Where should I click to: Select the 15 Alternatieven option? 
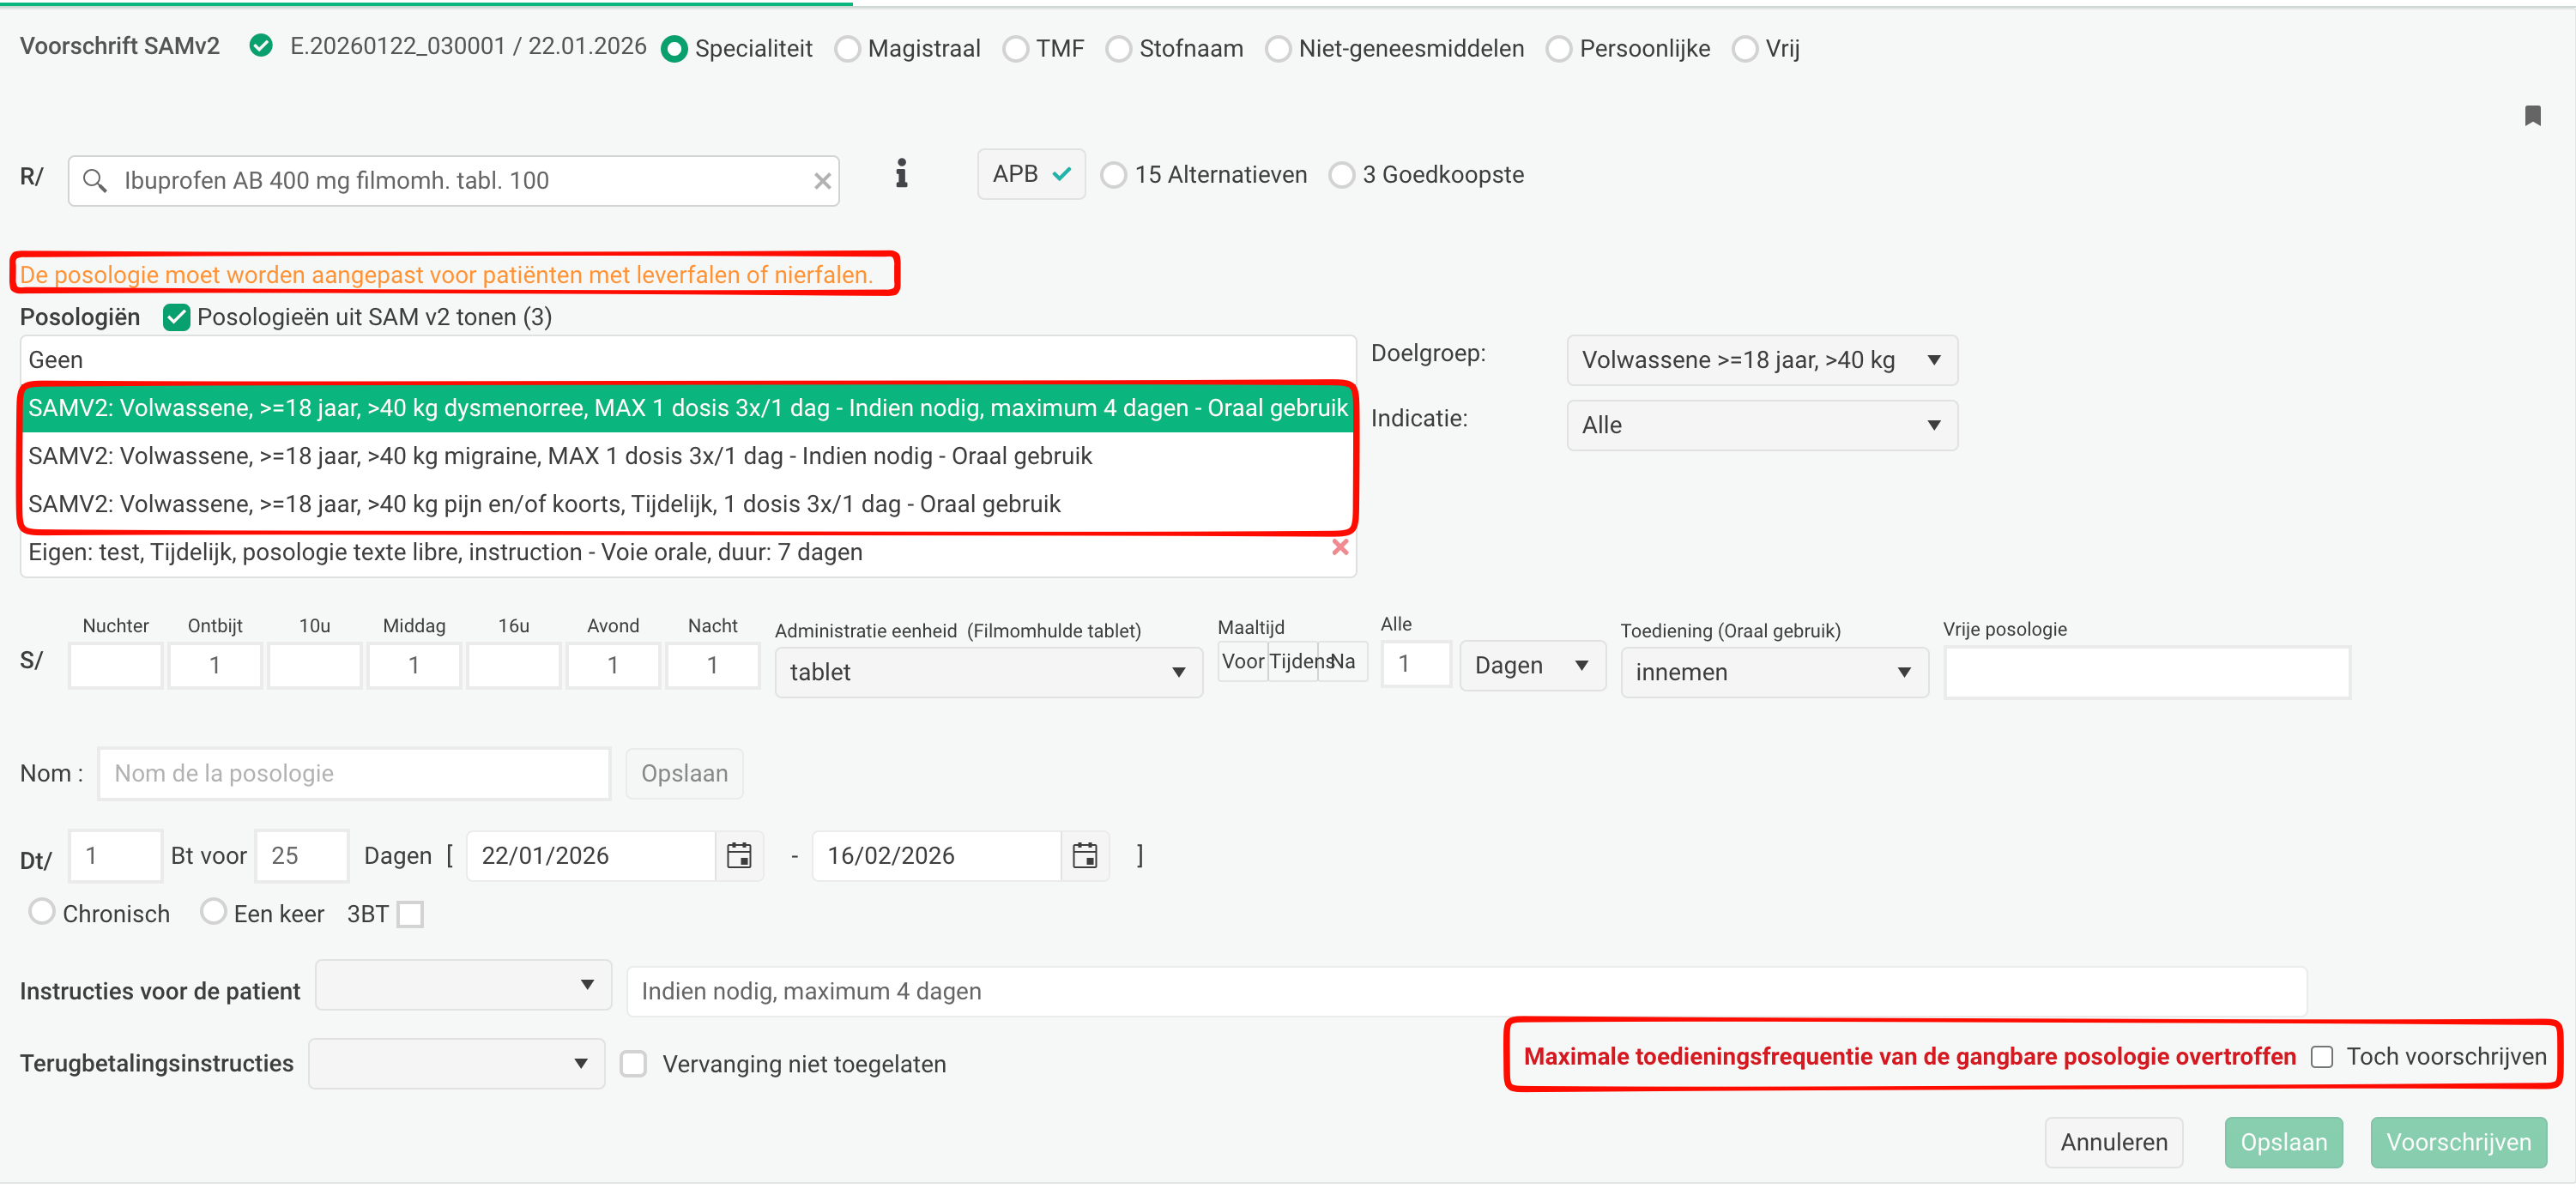click(1112, 176)
